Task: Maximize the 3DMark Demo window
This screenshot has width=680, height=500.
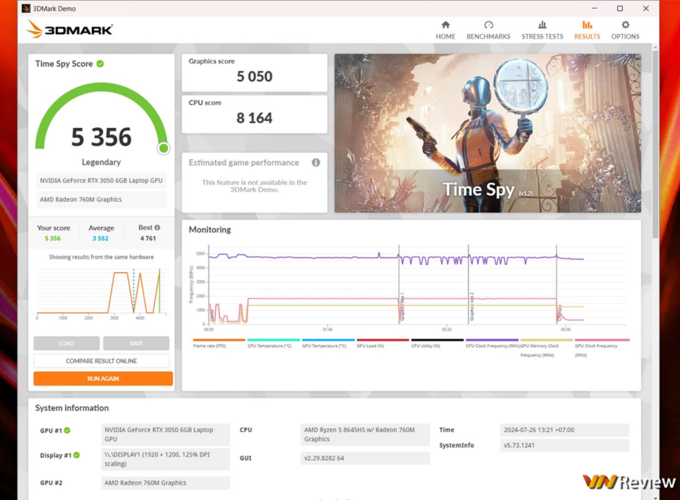Action: 620,8
